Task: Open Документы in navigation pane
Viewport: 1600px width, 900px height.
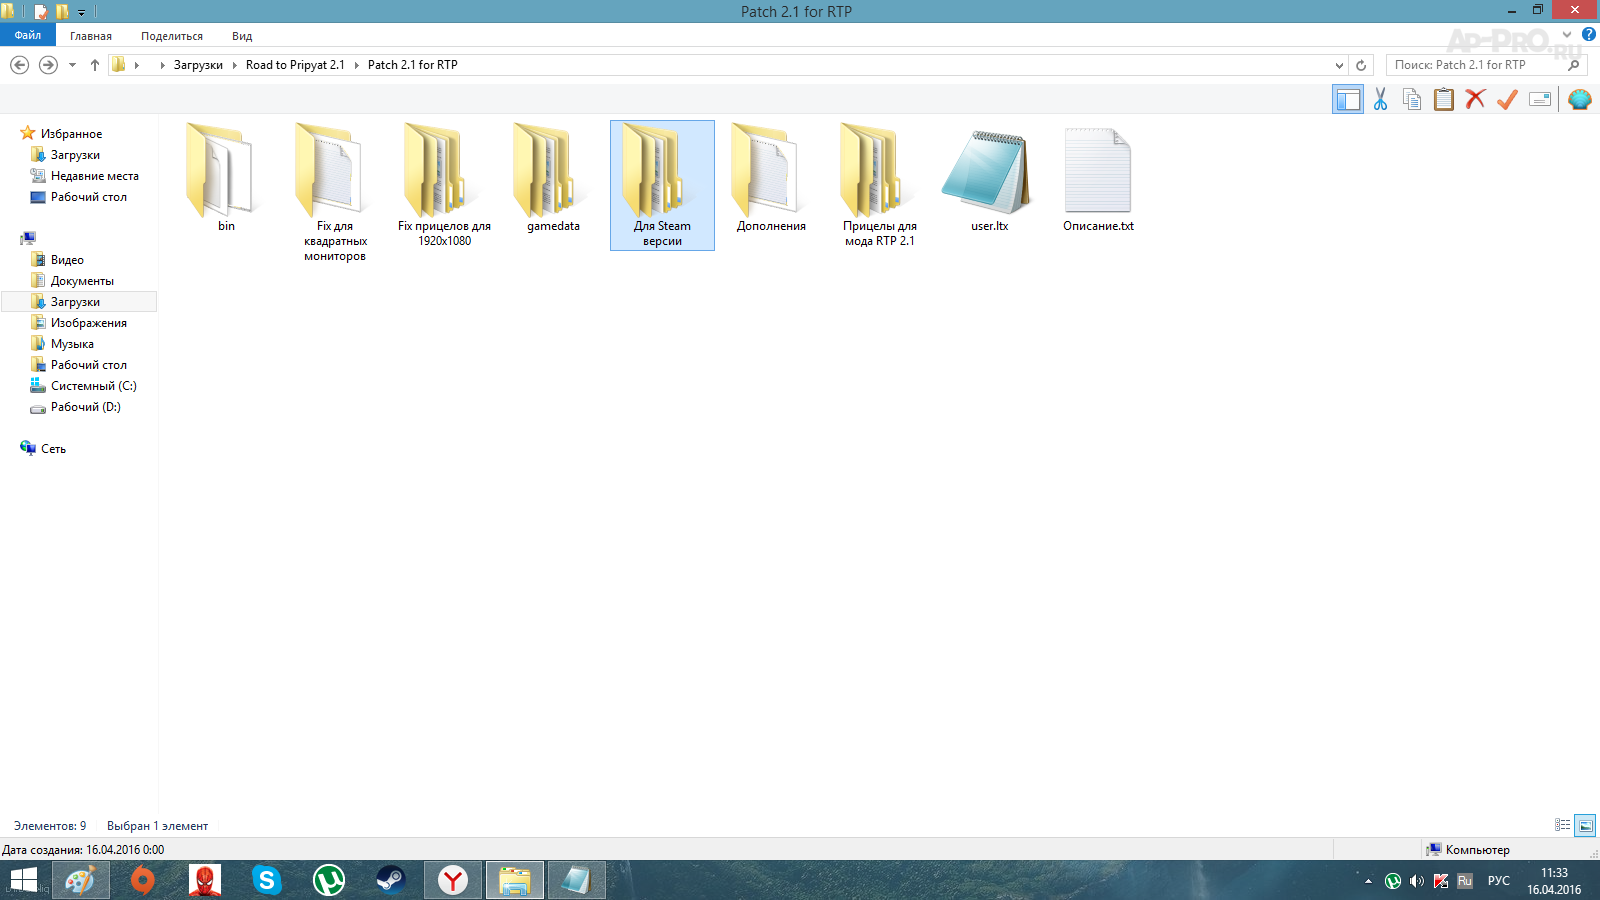Action: (x=82, y=281)
